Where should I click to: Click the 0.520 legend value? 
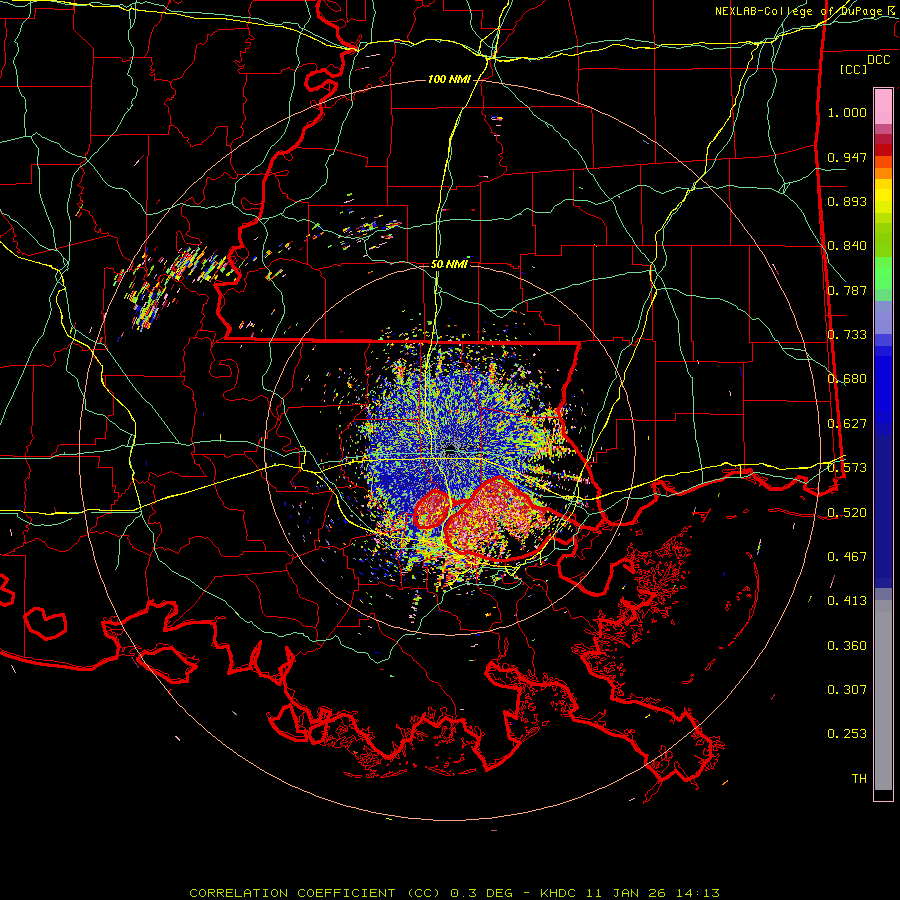[847, 512]
